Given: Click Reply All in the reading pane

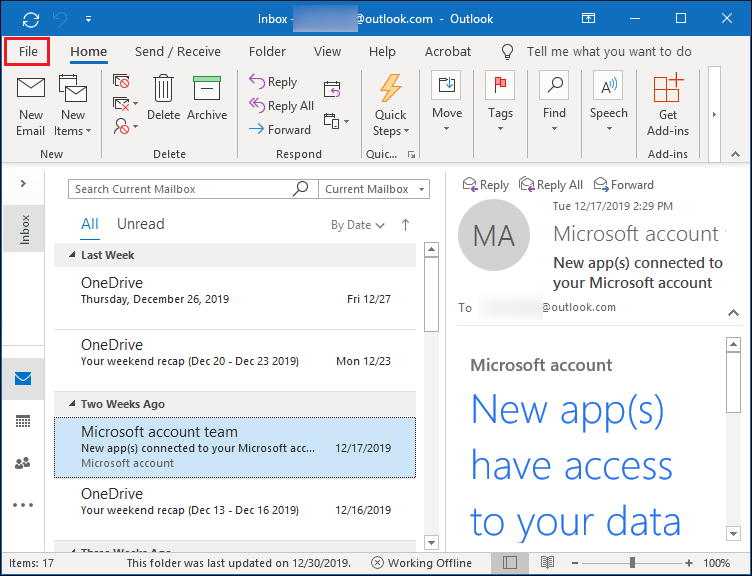Looking at the screenshot, I should point(551,185).
